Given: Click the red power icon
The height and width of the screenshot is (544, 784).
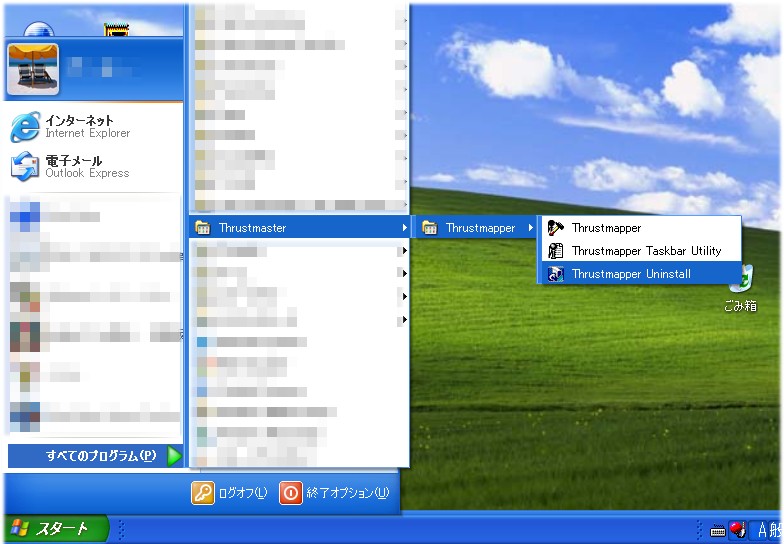Looking at the screenshot, I should (290, 493).
